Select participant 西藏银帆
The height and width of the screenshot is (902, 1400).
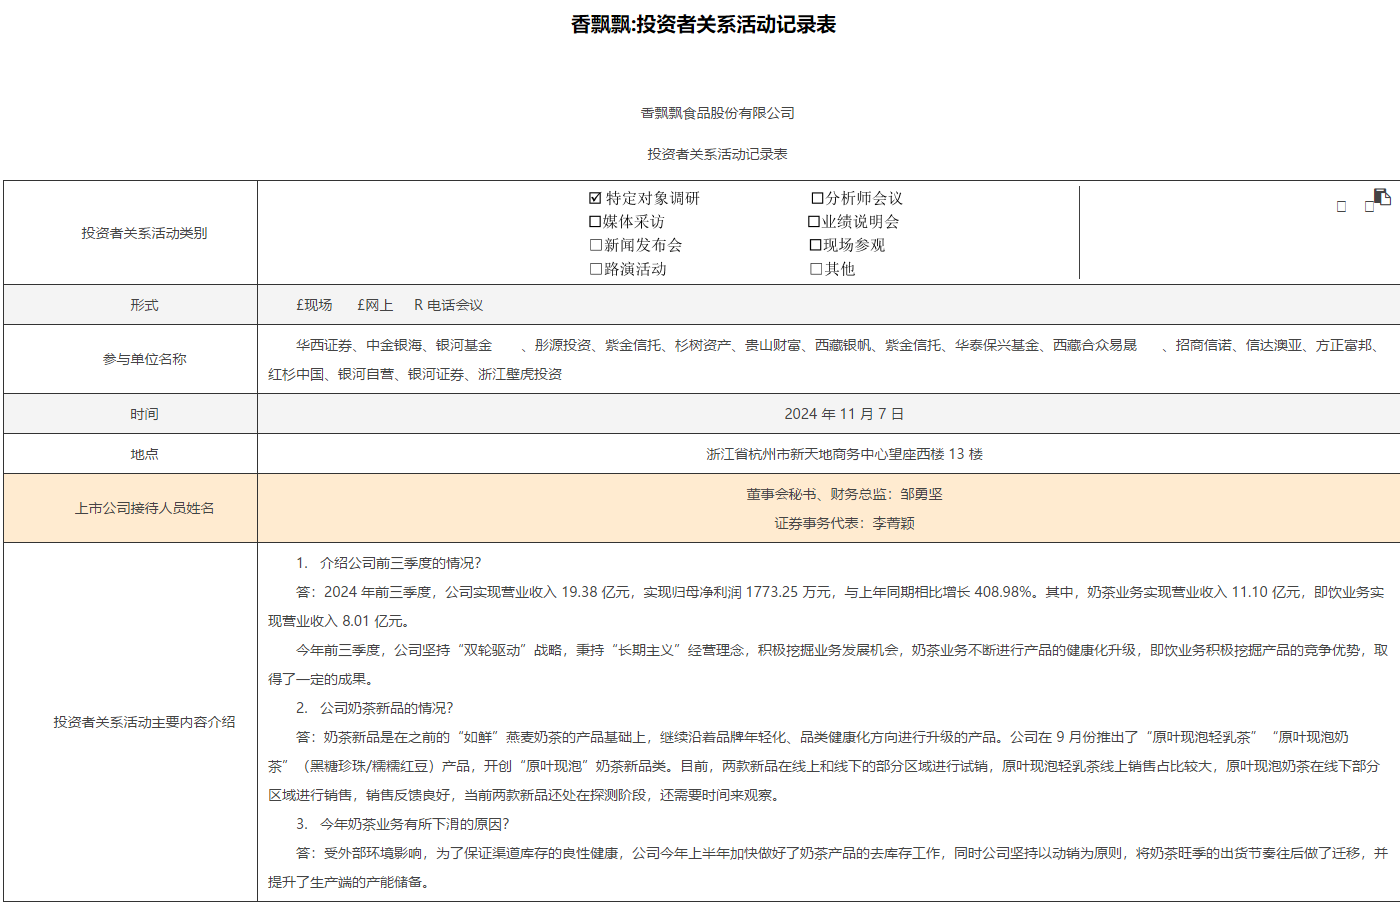click(x=843, y=345)
